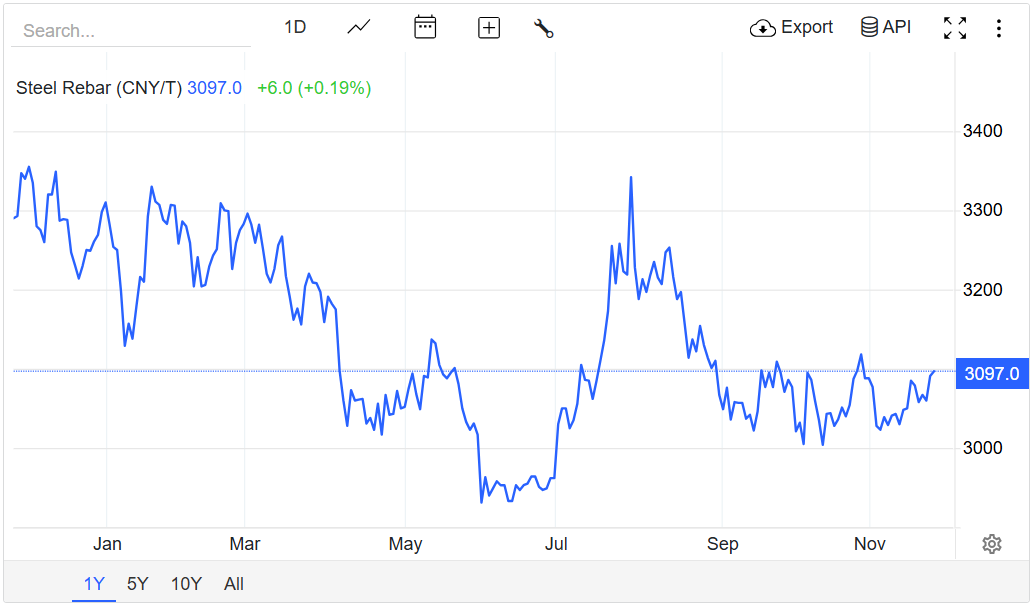Image resolution: width=1033 pixels, height=606 pixels.
Task: Click the API database icon
Action: [869, 28]
